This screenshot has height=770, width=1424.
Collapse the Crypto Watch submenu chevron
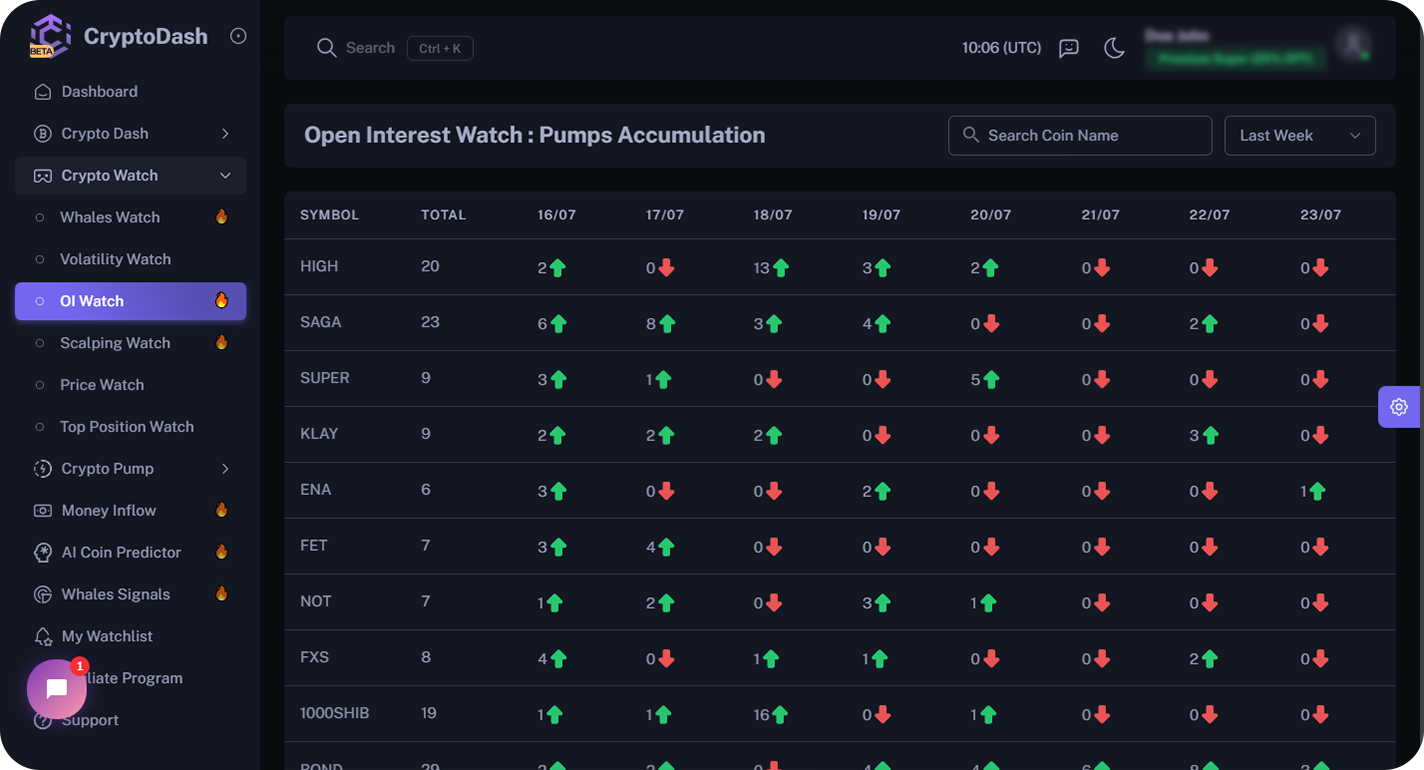pyautogui.click(x=225, y=176)
